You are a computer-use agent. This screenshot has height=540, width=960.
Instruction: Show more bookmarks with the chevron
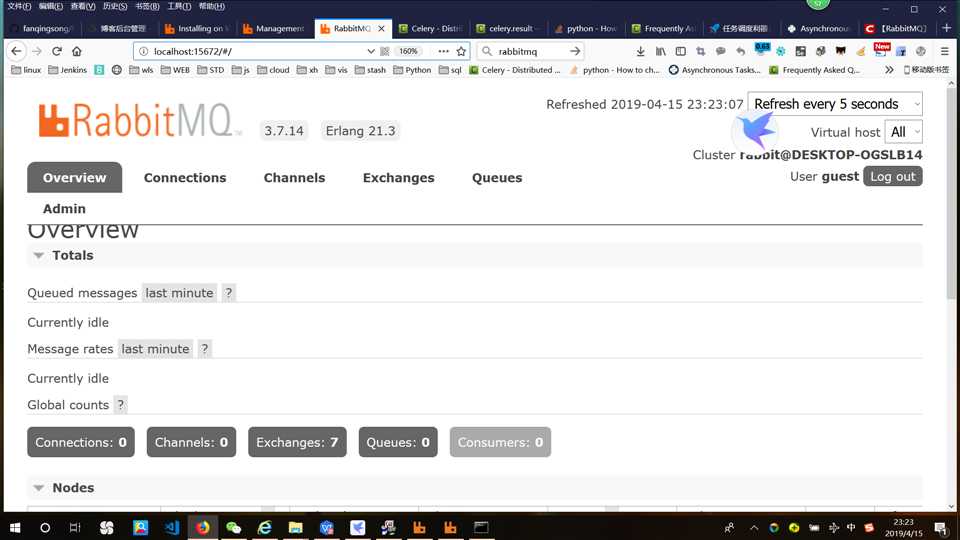[x=889, y=70]
